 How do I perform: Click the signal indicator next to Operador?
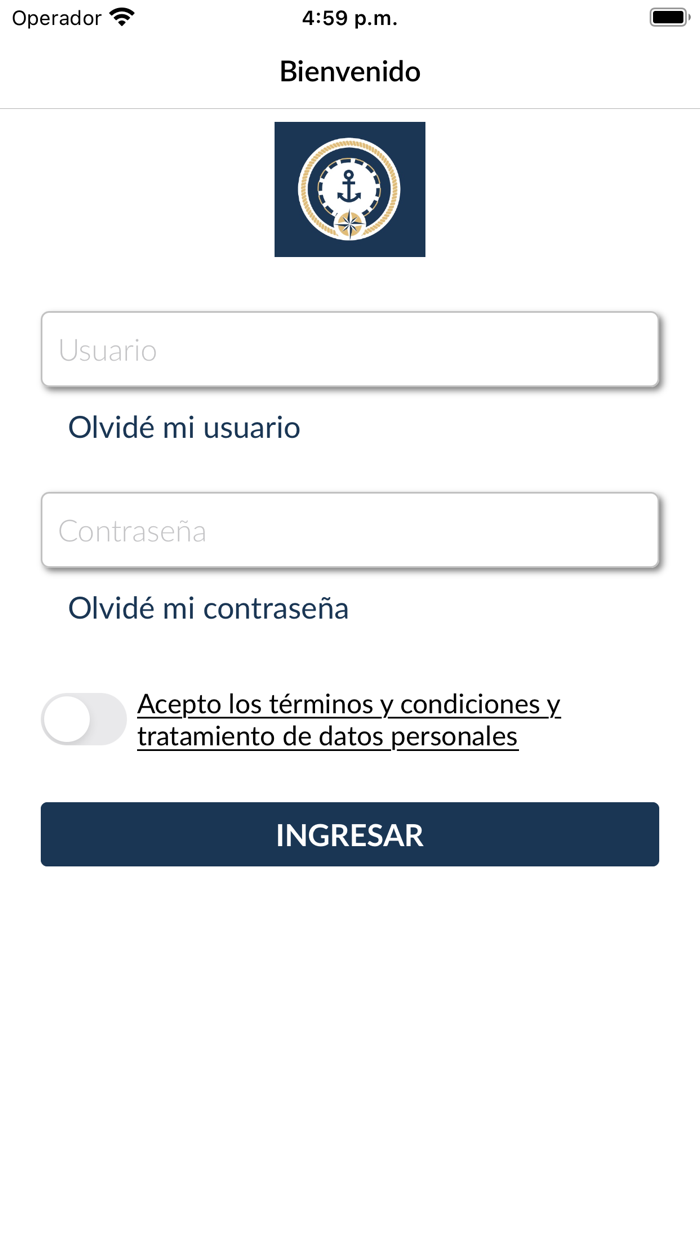coord(122,16)
